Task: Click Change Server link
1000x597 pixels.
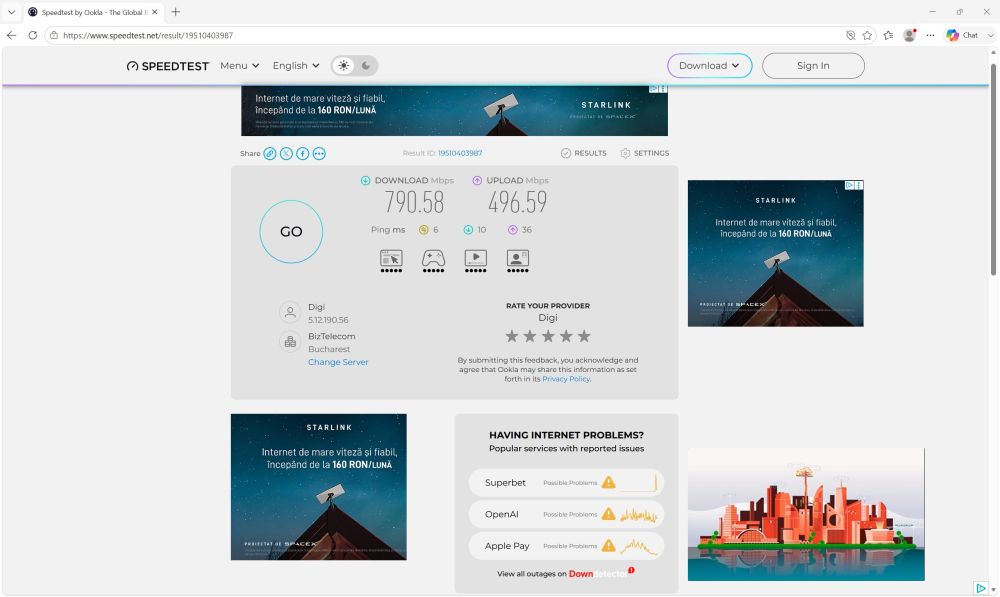Action: point(338,362)
